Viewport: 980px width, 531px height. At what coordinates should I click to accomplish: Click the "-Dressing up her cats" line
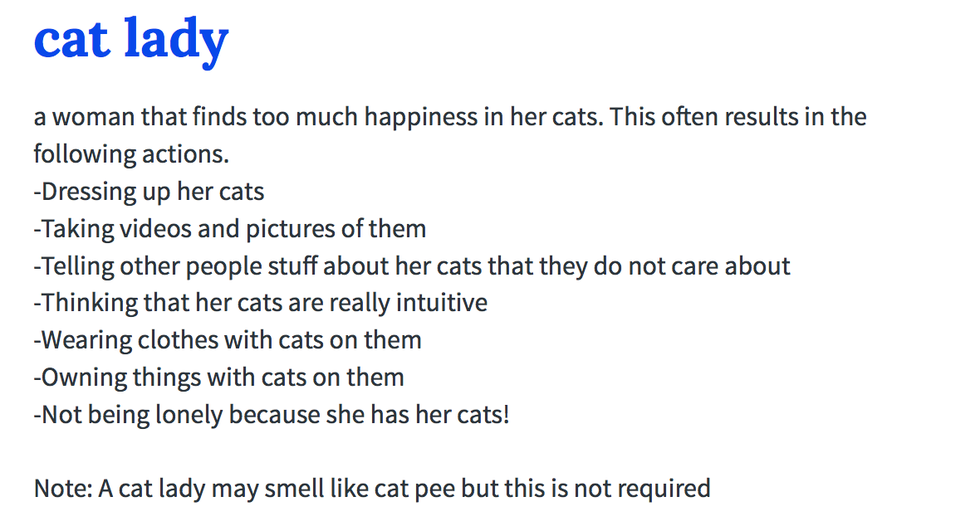149,191
